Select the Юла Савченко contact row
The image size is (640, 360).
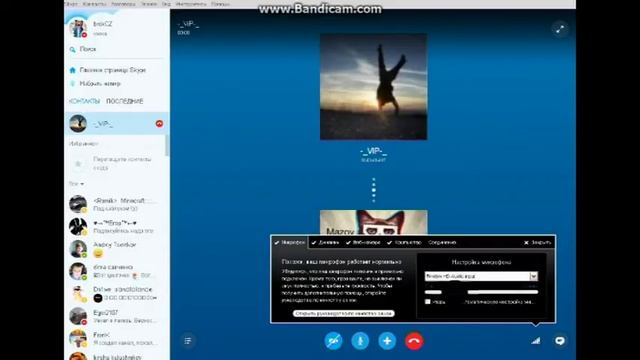click(x=117, y=271)
